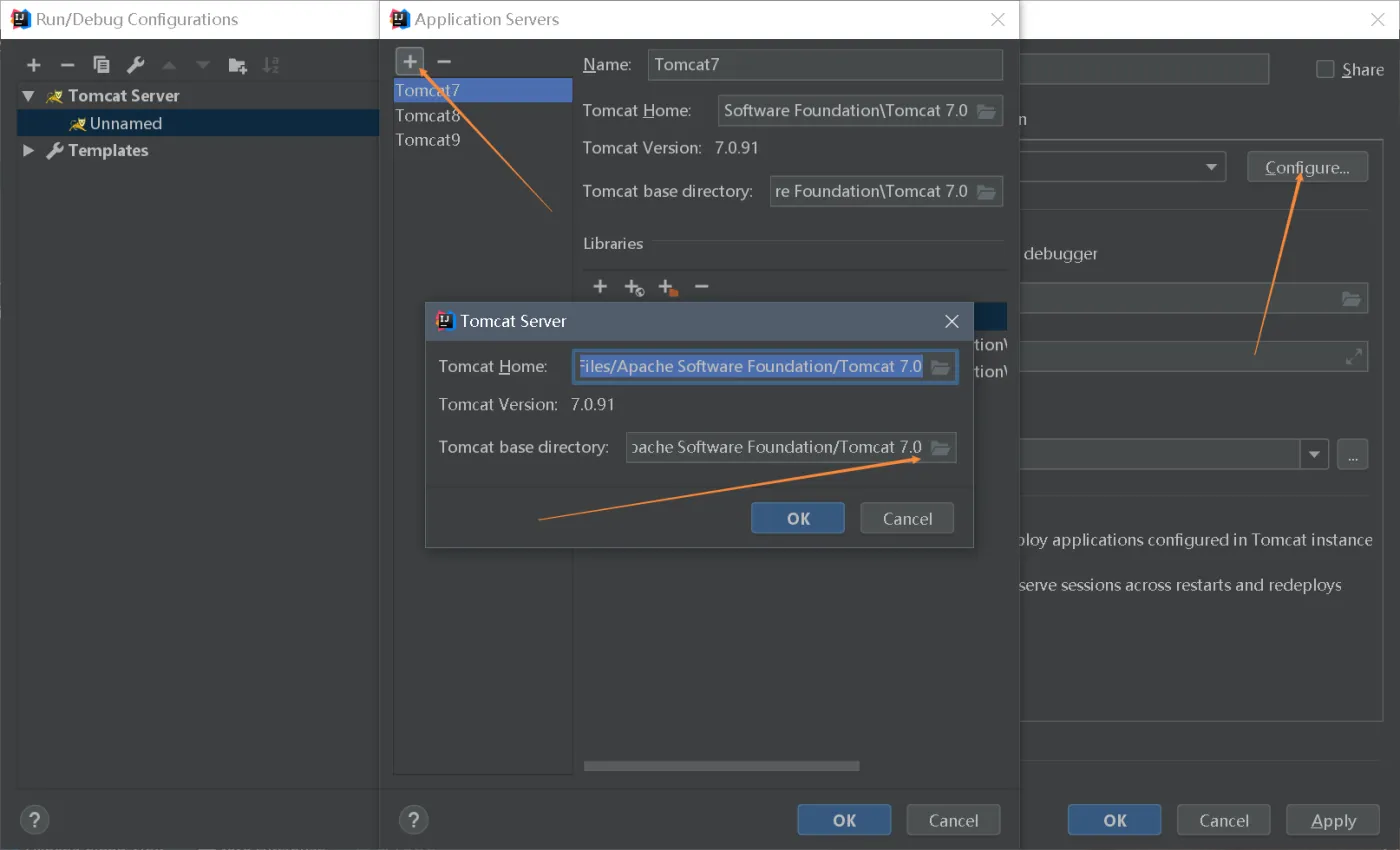Remove configuration with minus icon in Run/Debug Configurations
The height and width of the screenshot is (850, 1400).
(x=67, y=65)
